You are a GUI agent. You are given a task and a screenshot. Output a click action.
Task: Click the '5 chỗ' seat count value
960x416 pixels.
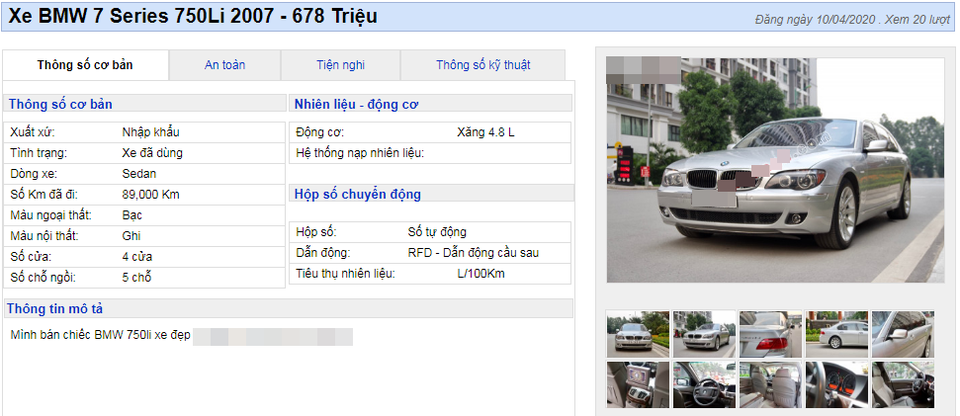(x=137, y=278)
